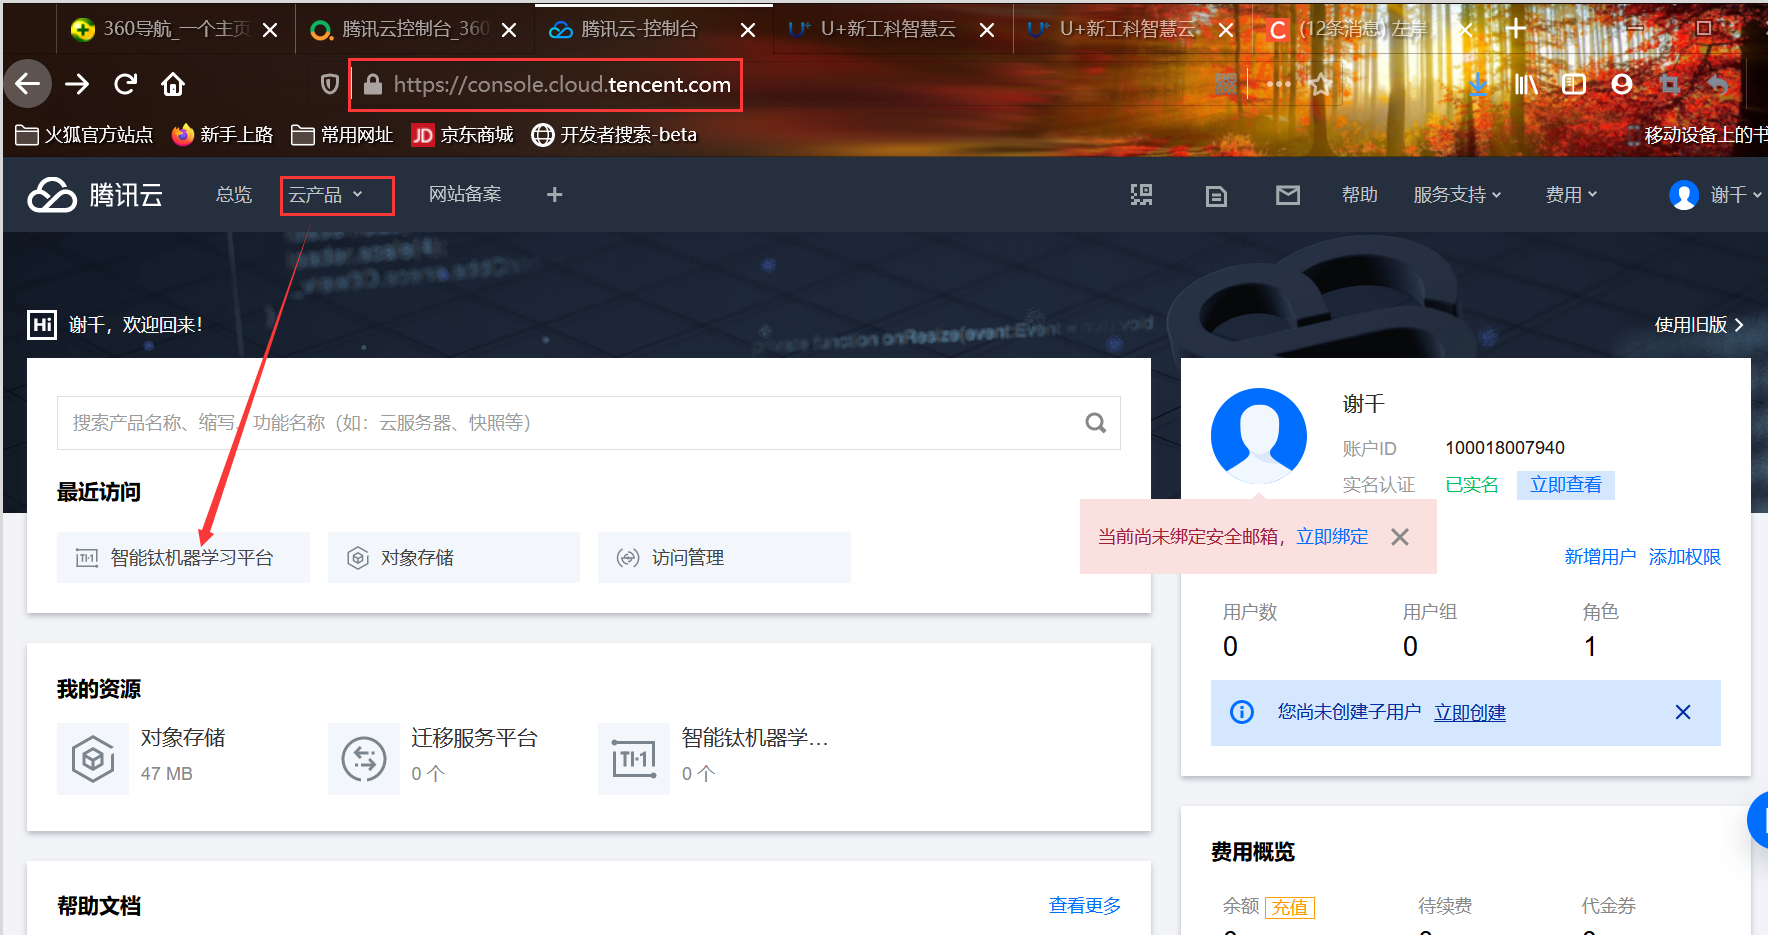Open the 网站备案 menu item

[465, 195]
